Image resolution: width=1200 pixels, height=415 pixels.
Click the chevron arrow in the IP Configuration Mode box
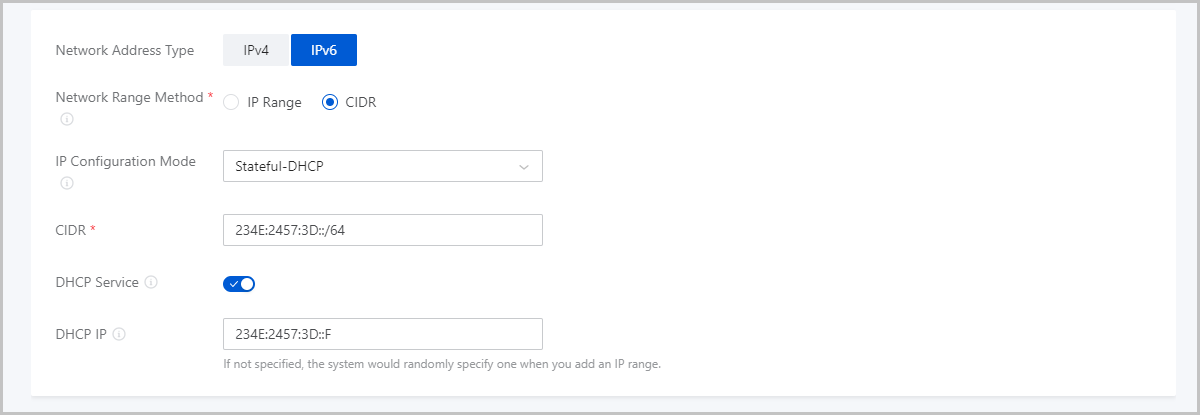click(524, 167)
